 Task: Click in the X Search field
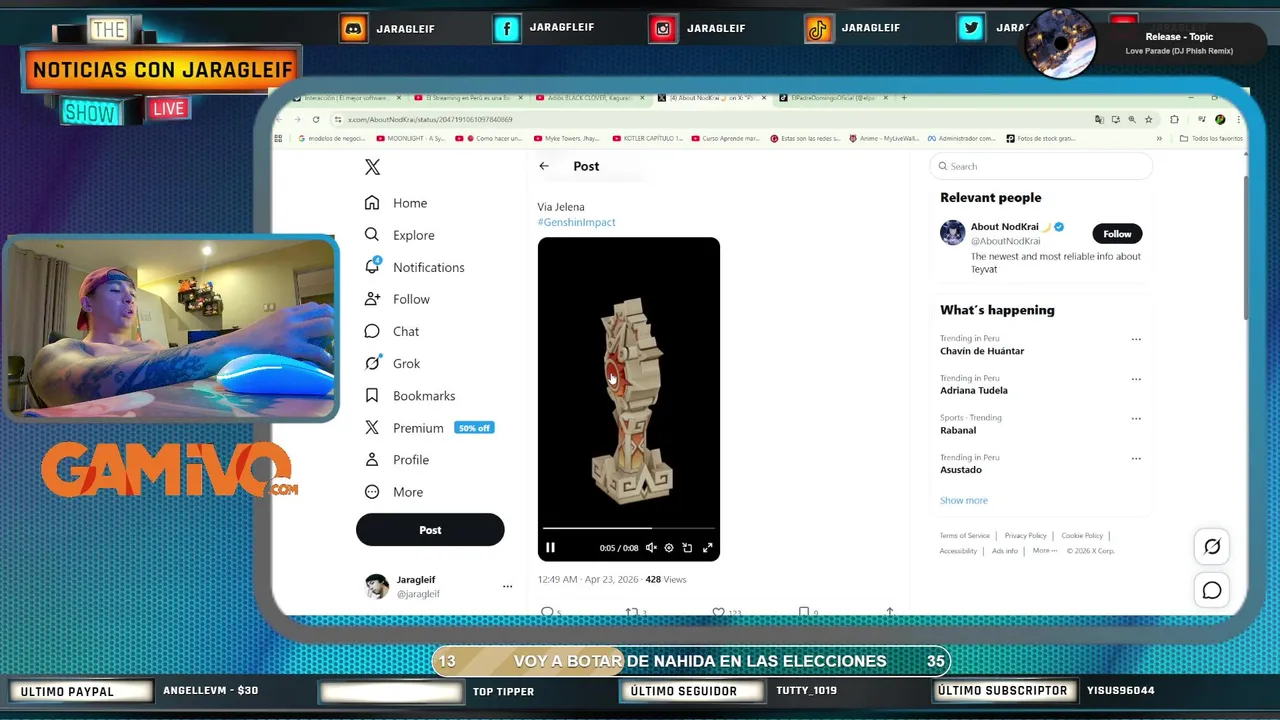pos(1040,166)
